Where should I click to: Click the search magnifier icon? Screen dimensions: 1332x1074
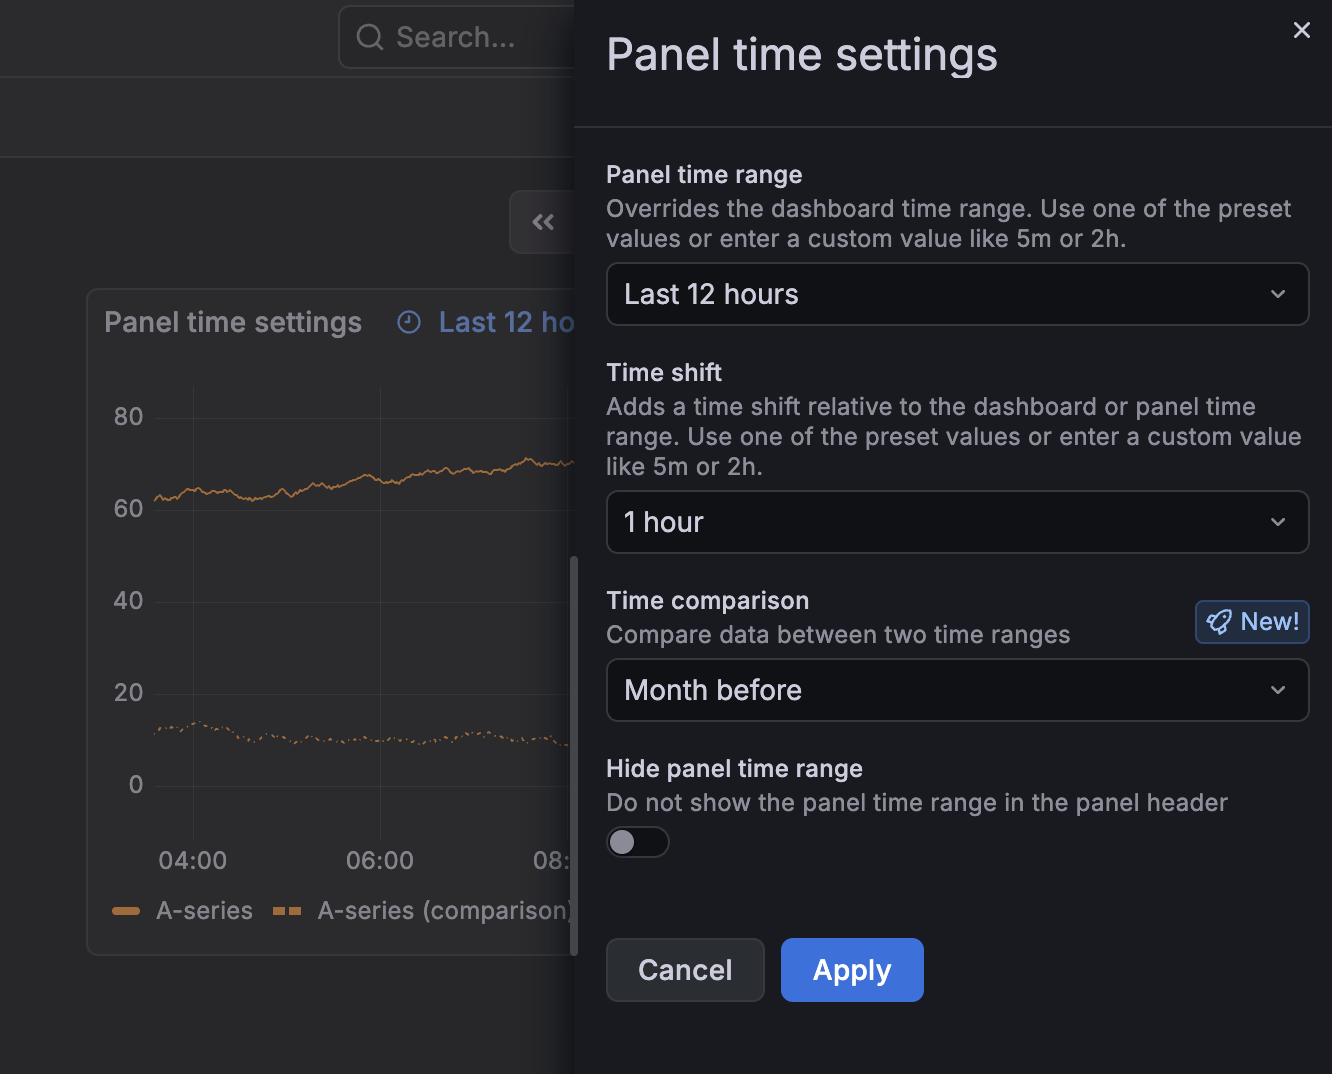click(369, 37)
